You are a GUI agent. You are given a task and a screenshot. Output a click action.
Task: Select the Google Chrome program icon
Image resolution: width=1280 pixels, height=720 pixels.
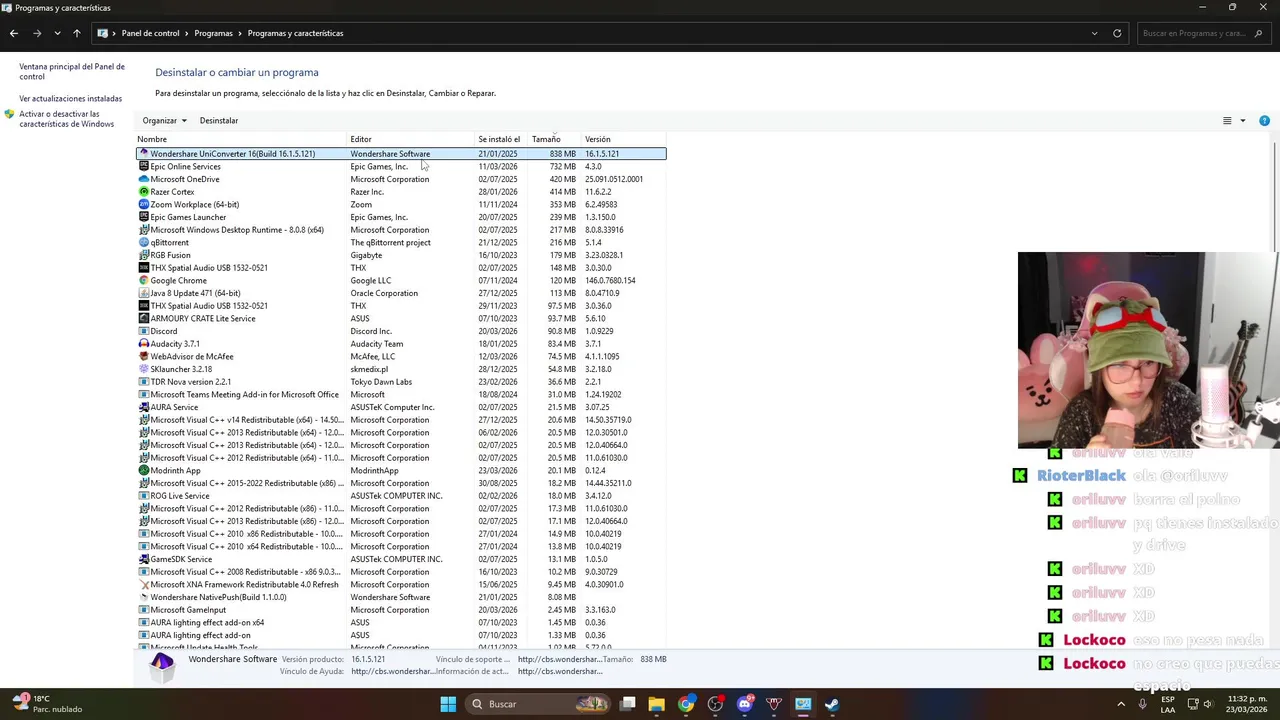point(143,280)
